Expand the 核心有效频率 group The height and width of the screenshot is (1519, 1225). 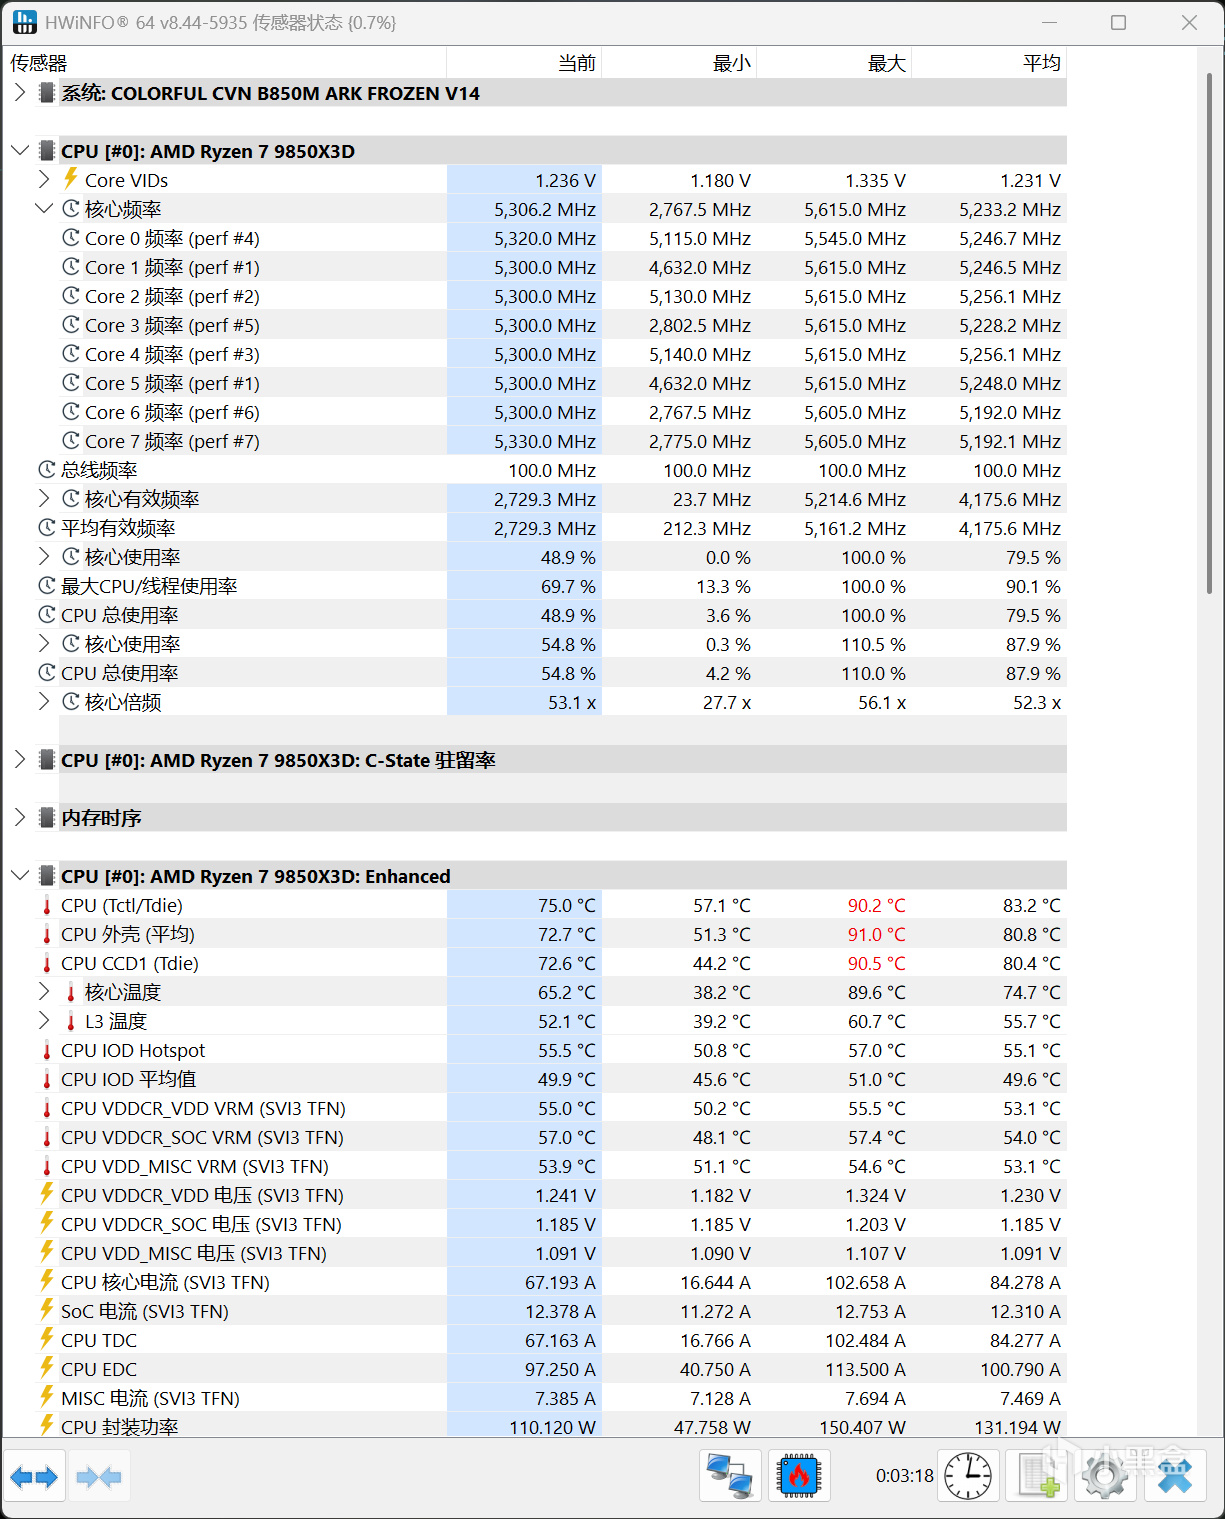(x=44, y=498)
